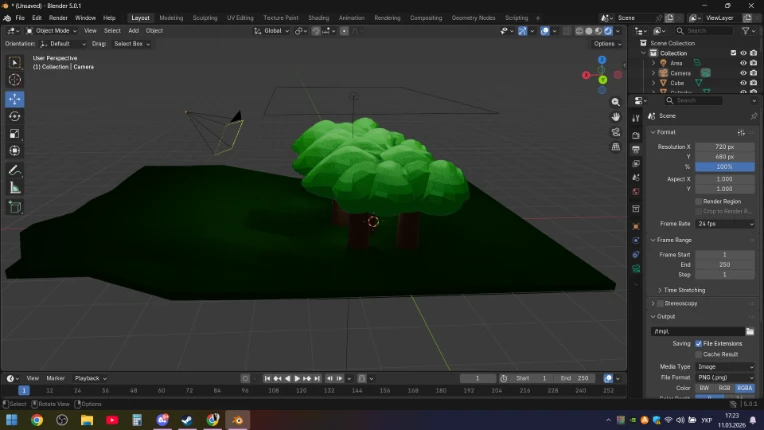Open the Output properties tab
764x430 pixels.
[x=636, y=150]
